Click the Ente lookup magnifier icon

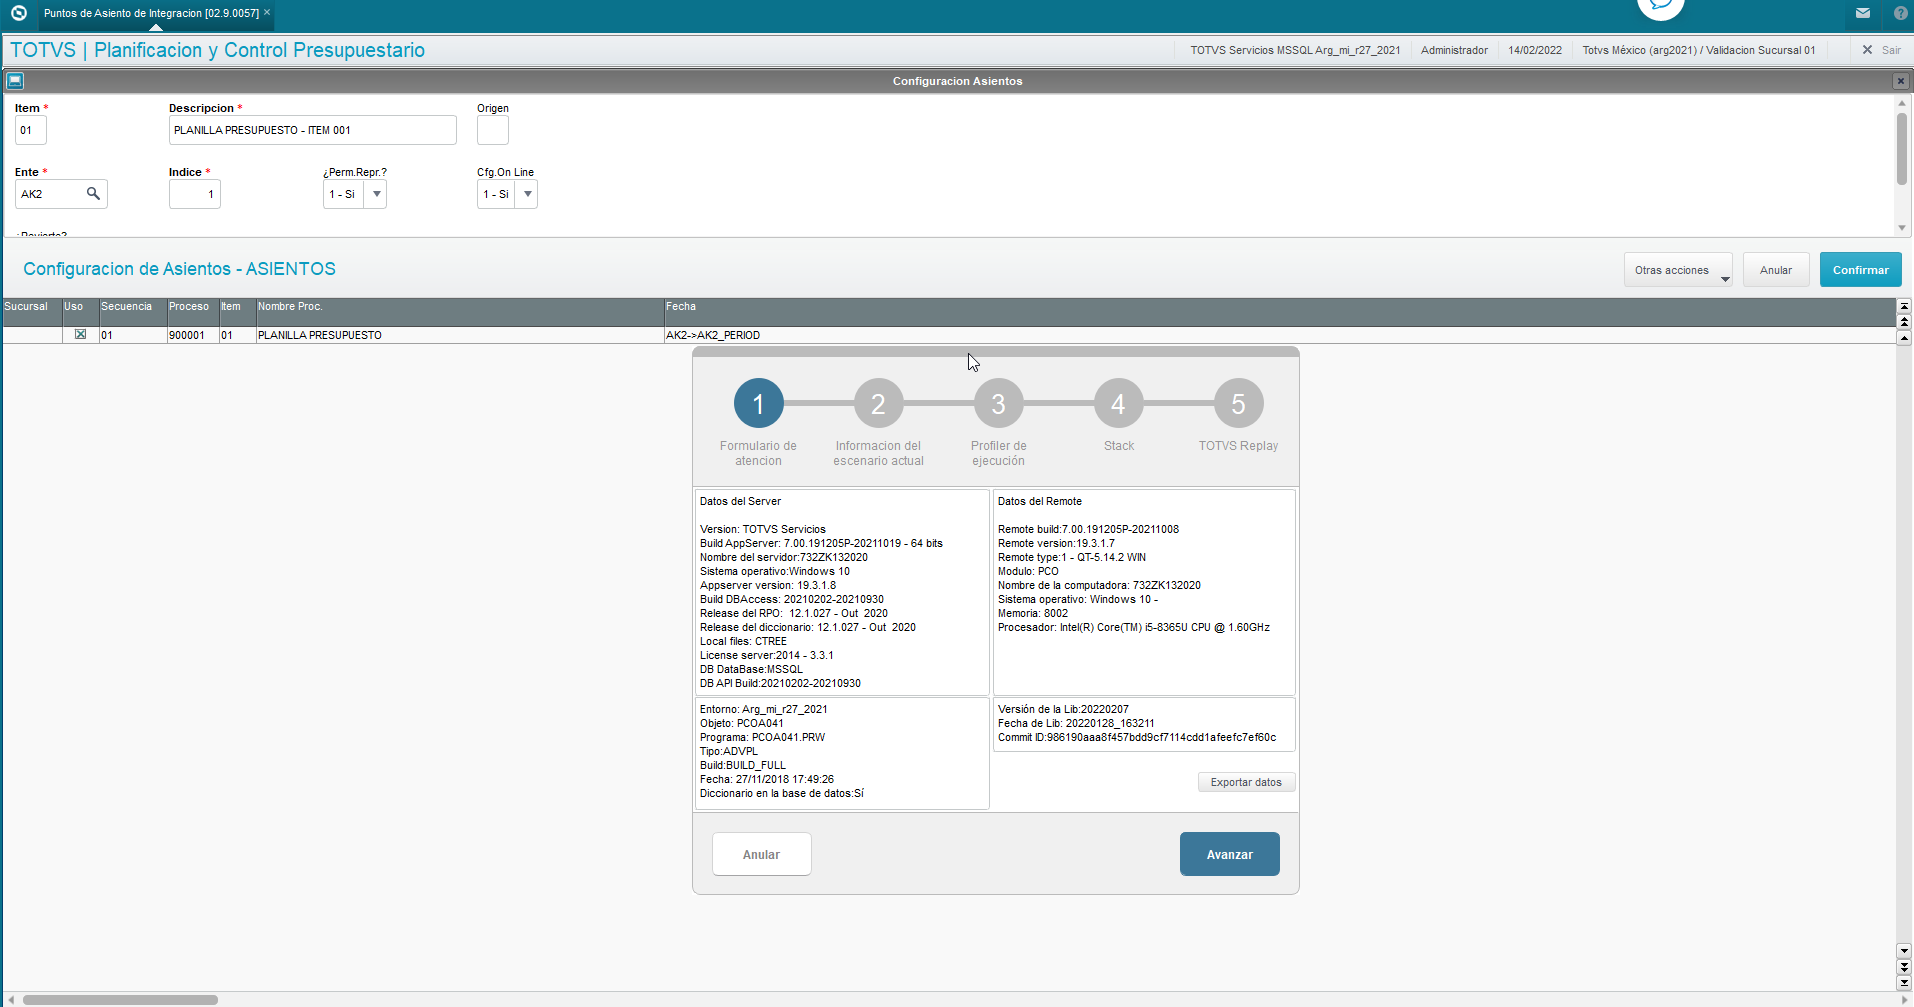[93, 193]
